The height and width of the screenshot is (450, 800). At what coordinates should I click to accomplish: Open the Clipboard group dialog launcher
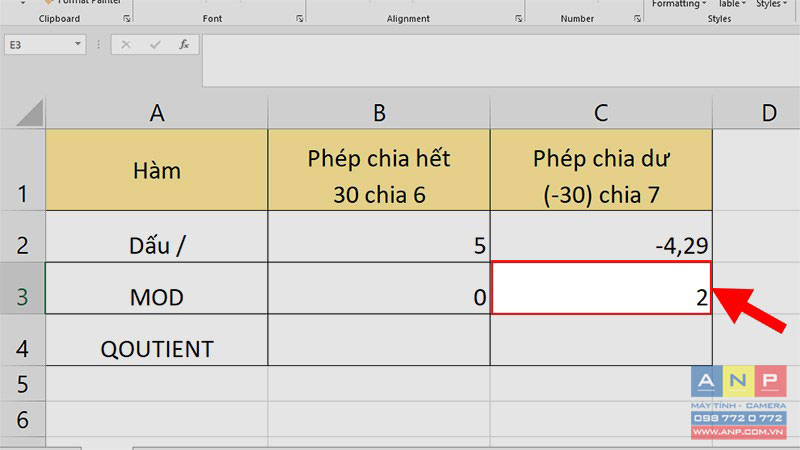126,19
